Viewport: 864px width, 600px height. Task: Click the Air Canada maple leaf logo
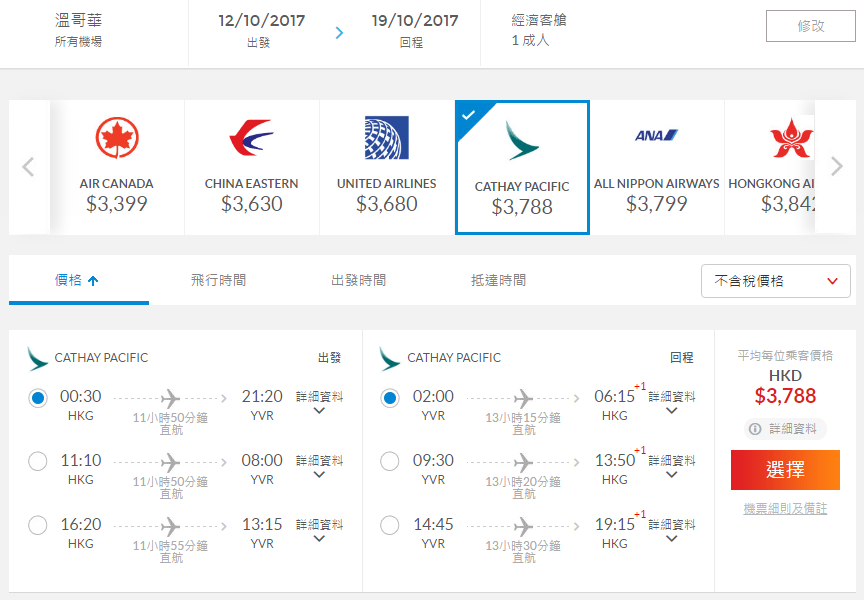point(117,138)
